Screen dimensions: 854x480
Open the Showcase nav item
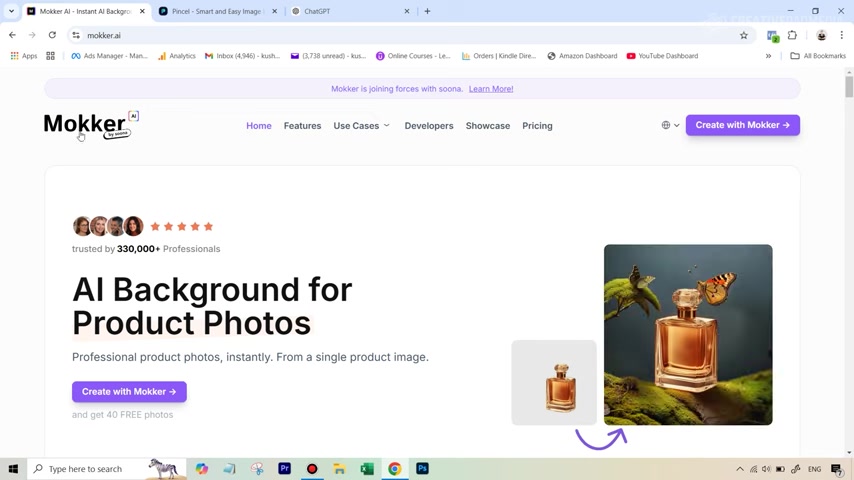coord(487,126)
